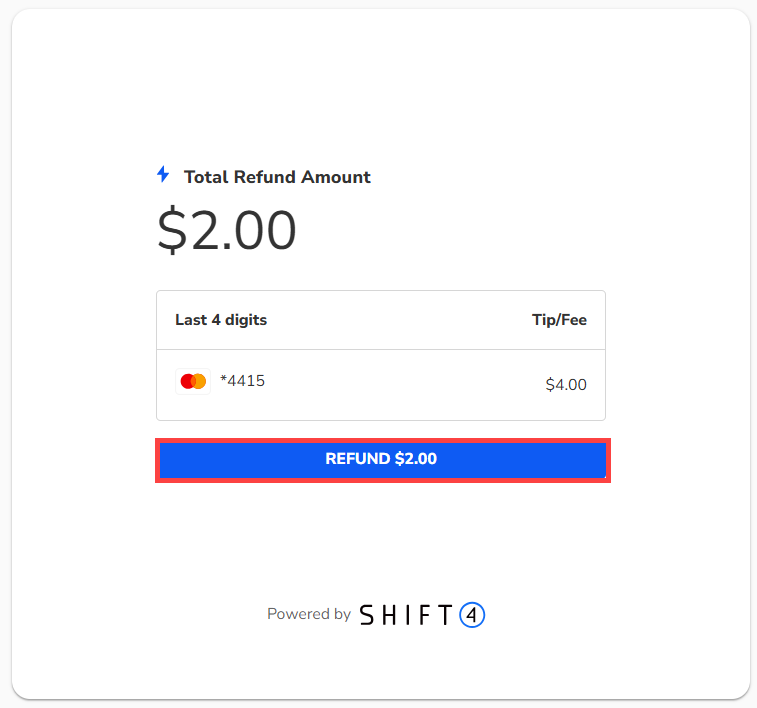Click the letter I in Shift4 logo

pyautogui.click(x=407, y=614)
